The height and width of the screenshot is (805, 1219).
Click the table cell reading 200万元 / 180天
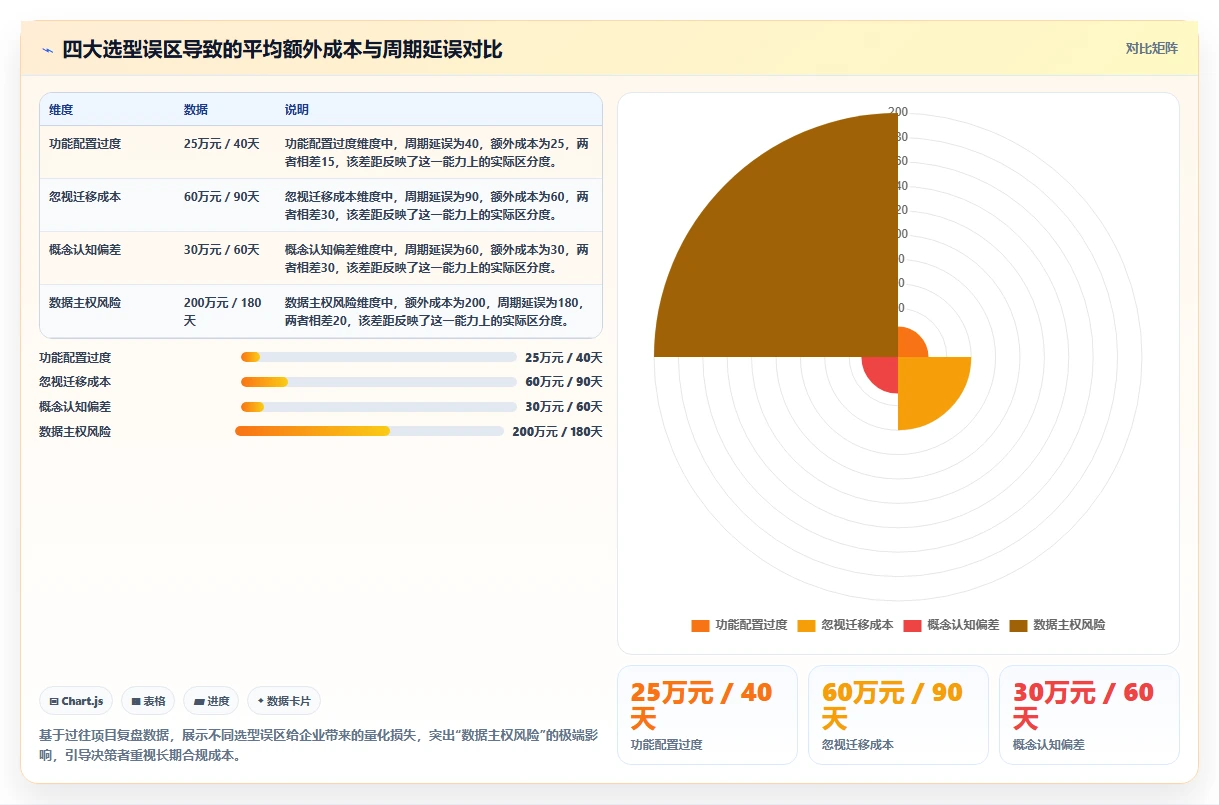point(223,311)
